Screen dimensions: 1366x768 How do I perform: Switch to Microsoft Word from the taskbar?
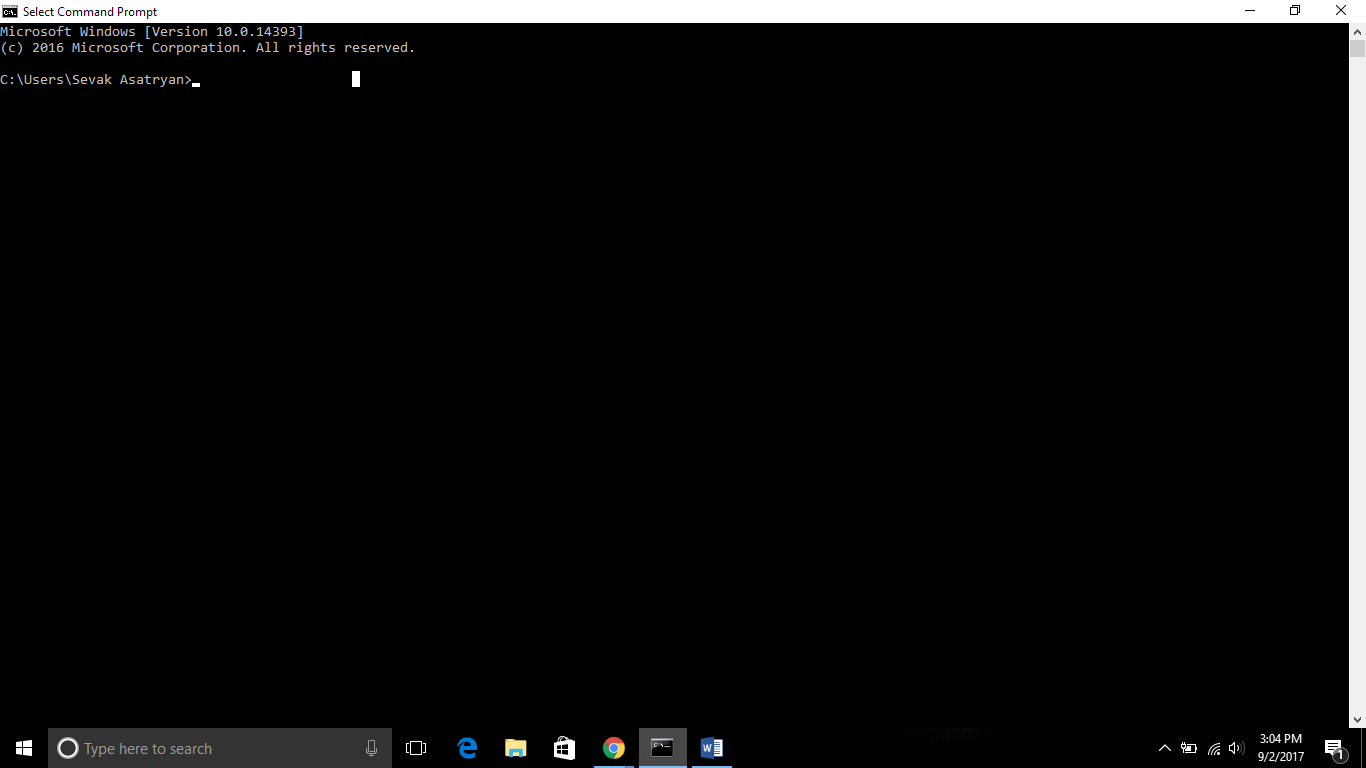tap(712, 748)
